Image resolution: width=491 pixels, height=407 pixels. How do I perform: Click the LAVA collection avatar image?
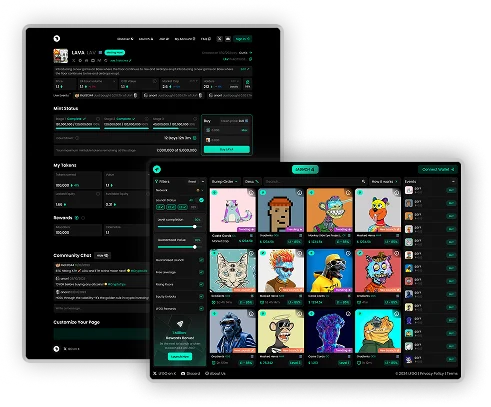click(61, 56)
